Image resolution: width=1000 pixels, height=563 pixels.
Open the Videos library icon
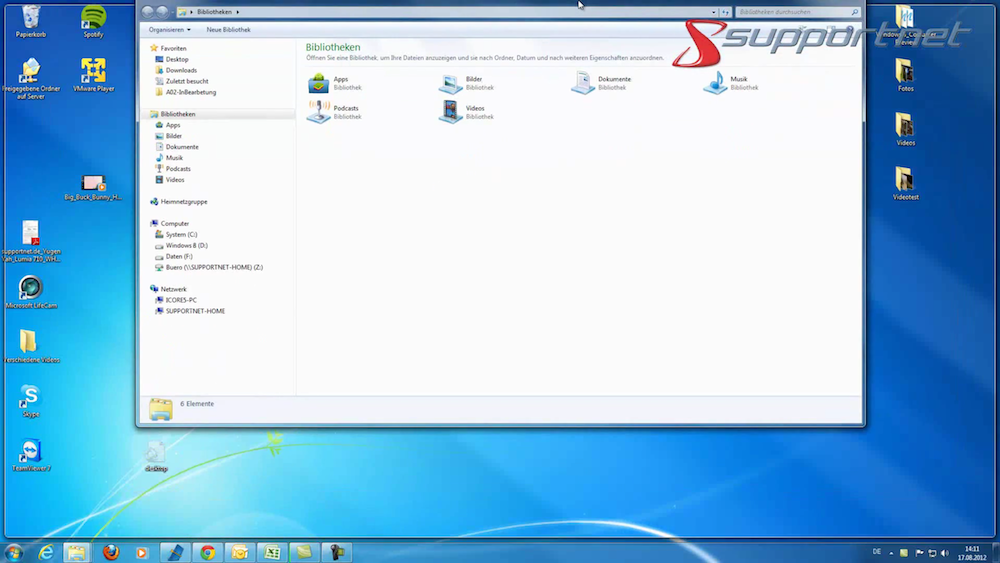[451, 112]
